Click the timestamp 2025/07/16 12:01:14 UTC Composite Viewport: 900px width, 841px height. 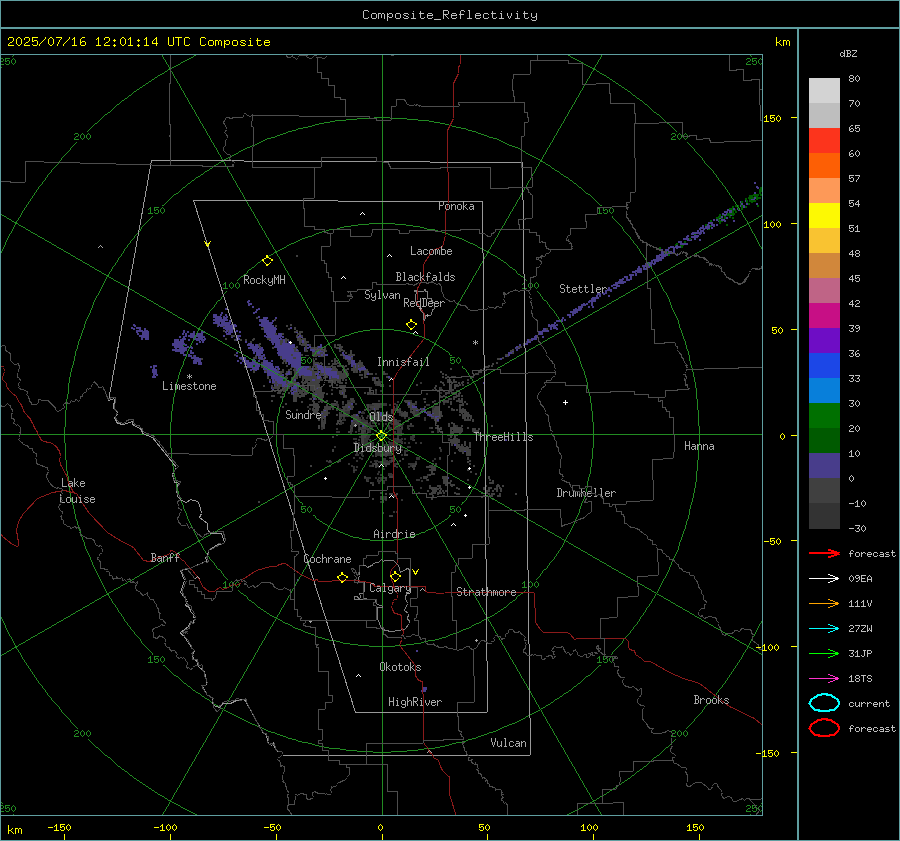pos(138,42)
